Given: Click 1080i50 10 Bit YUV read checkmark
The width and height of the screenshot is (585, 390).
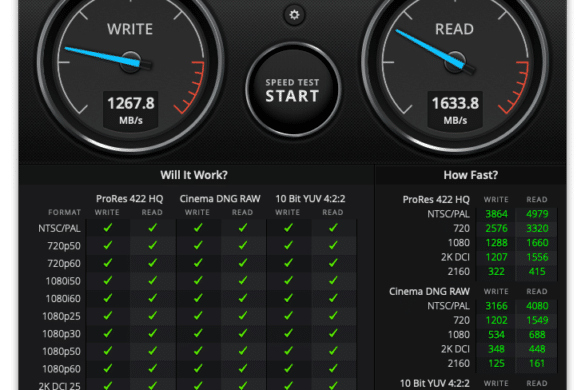Looking at the screenshot, I should [x=333, y=280].
